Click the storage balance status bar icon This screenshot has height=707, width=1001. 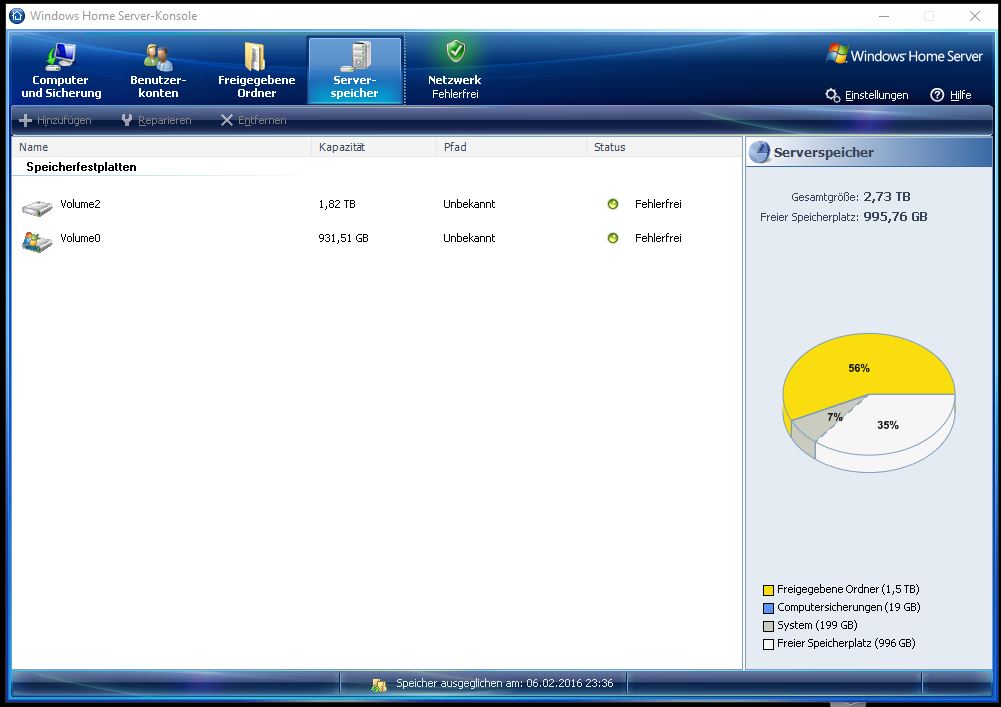[x=379, y=685]
